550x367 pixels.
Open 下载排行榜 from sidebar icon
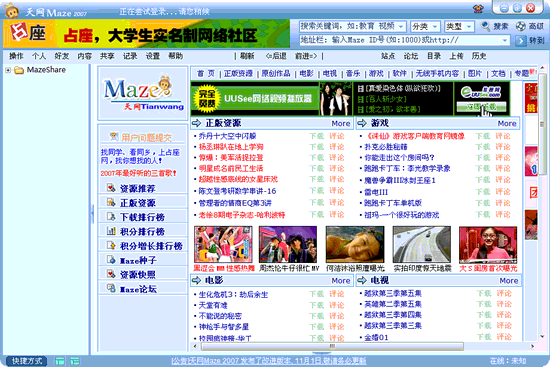111,217
